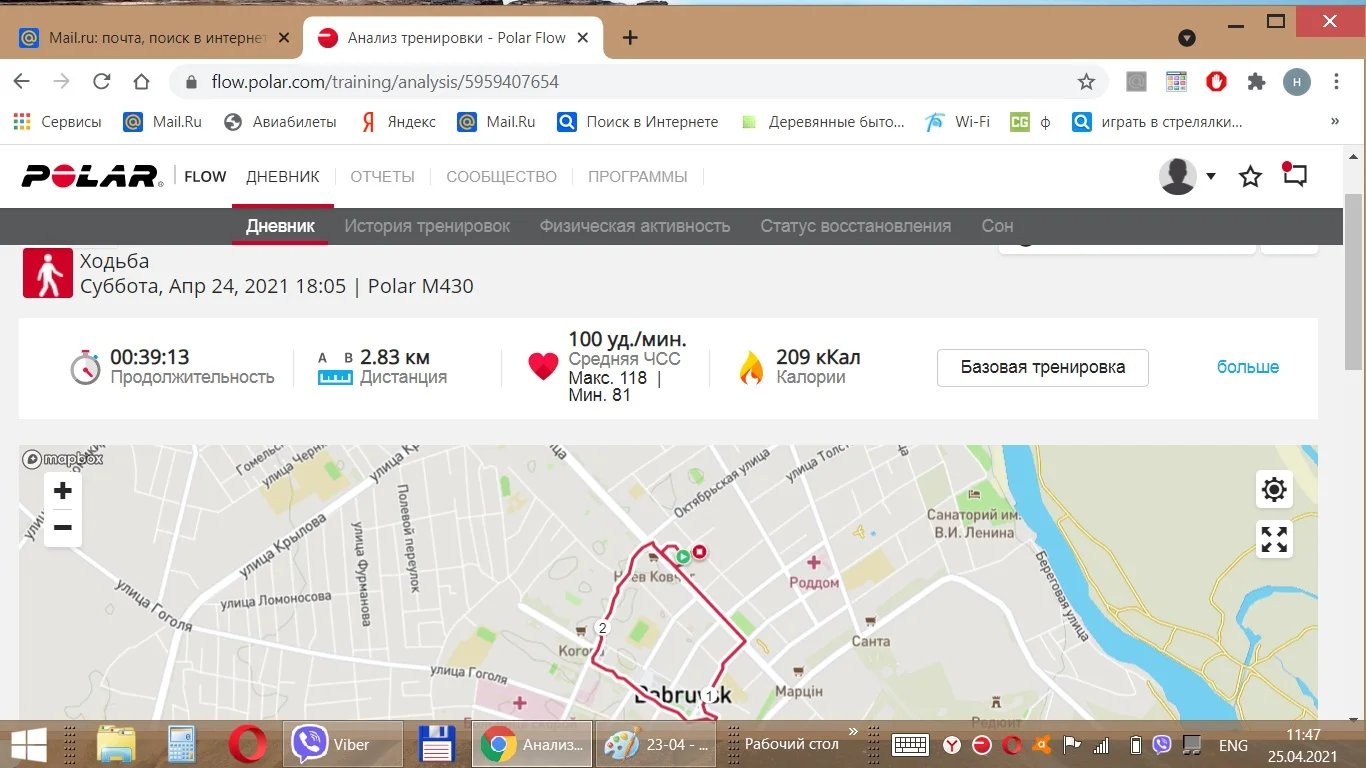Image resolution: width=1366 pixels, height=768 pixels.
Task: Open the Сообщество main menu
Action: coord(501,177)
